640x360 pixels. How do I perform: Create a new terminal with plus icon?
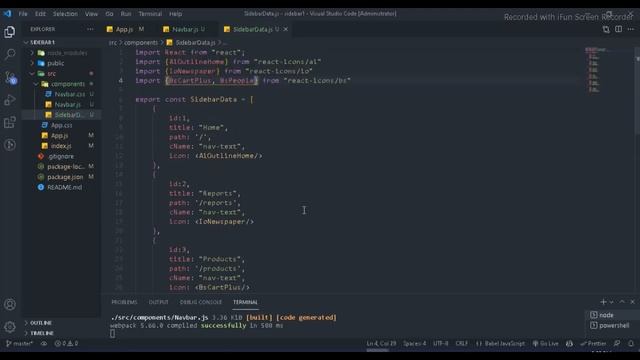pyautogui.click(x=603, y=302)
